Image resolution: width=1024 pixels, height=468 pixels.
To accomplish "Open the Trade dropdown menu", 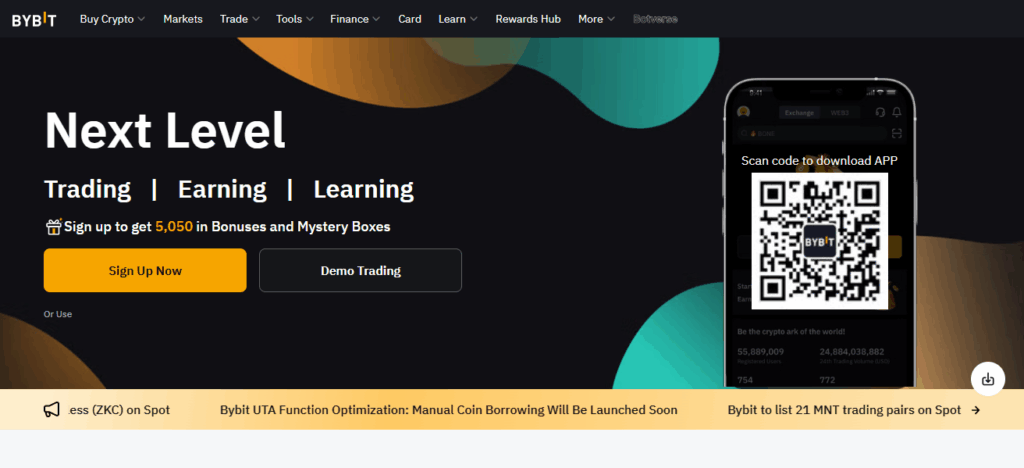I will tap(239, 19).
